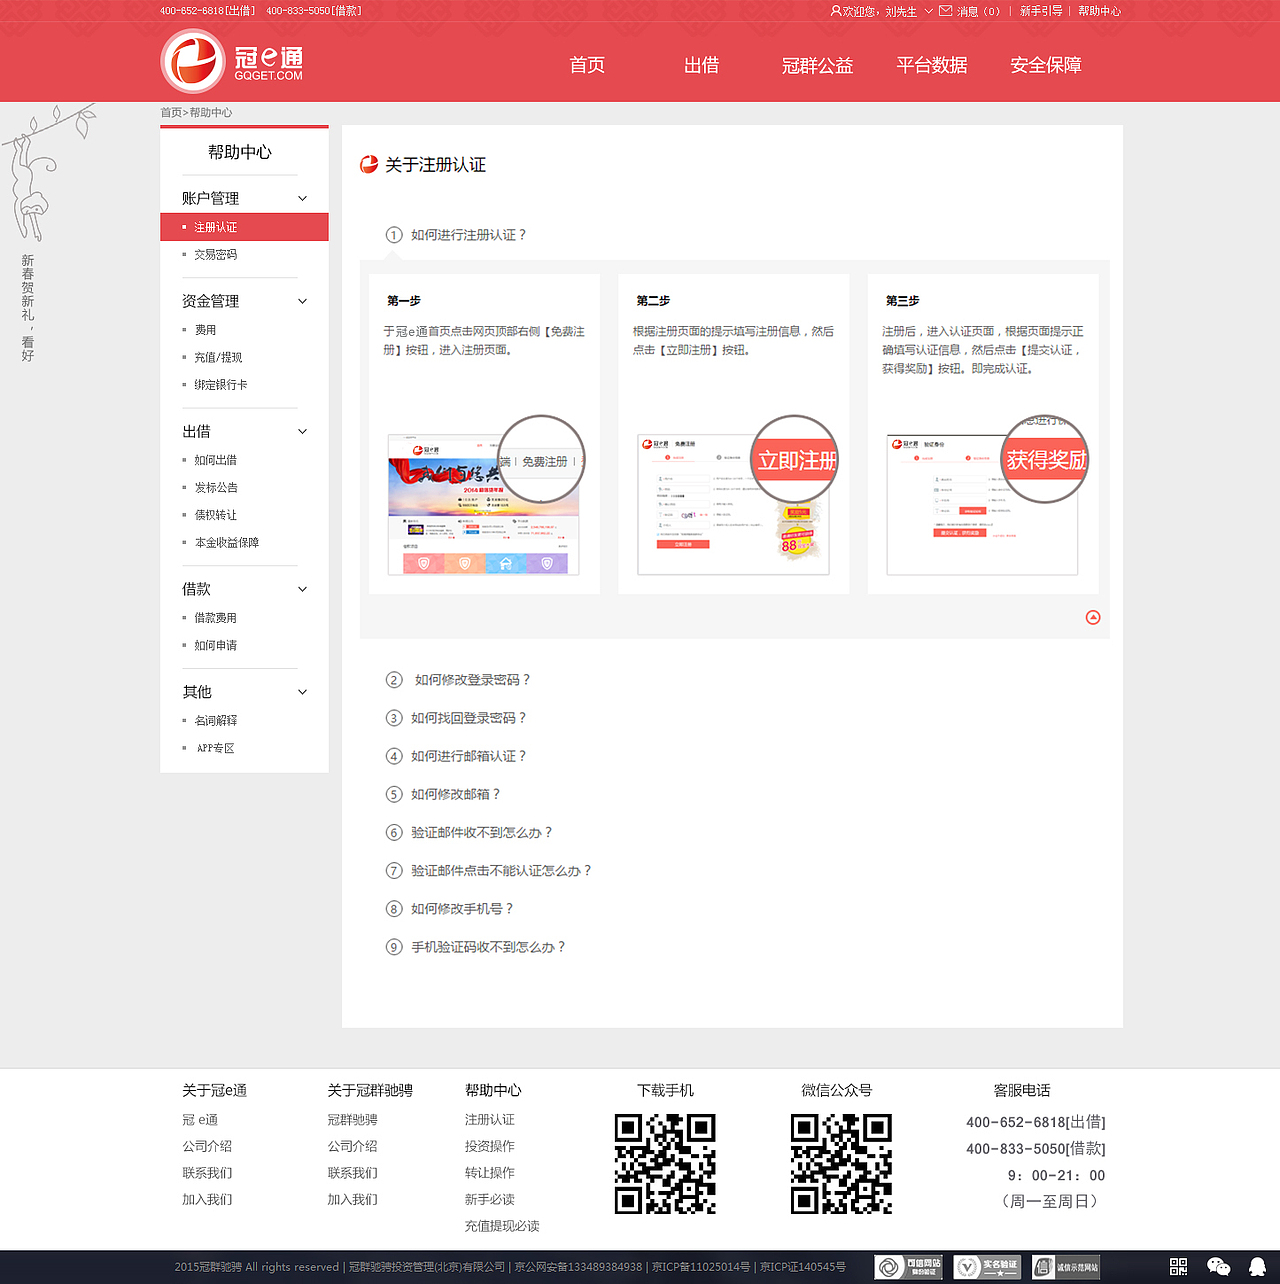Viewport: 1280px width, 1284px height.
Task: Open WeChat contact icon at bottom right
Action: [1218, 1267]
